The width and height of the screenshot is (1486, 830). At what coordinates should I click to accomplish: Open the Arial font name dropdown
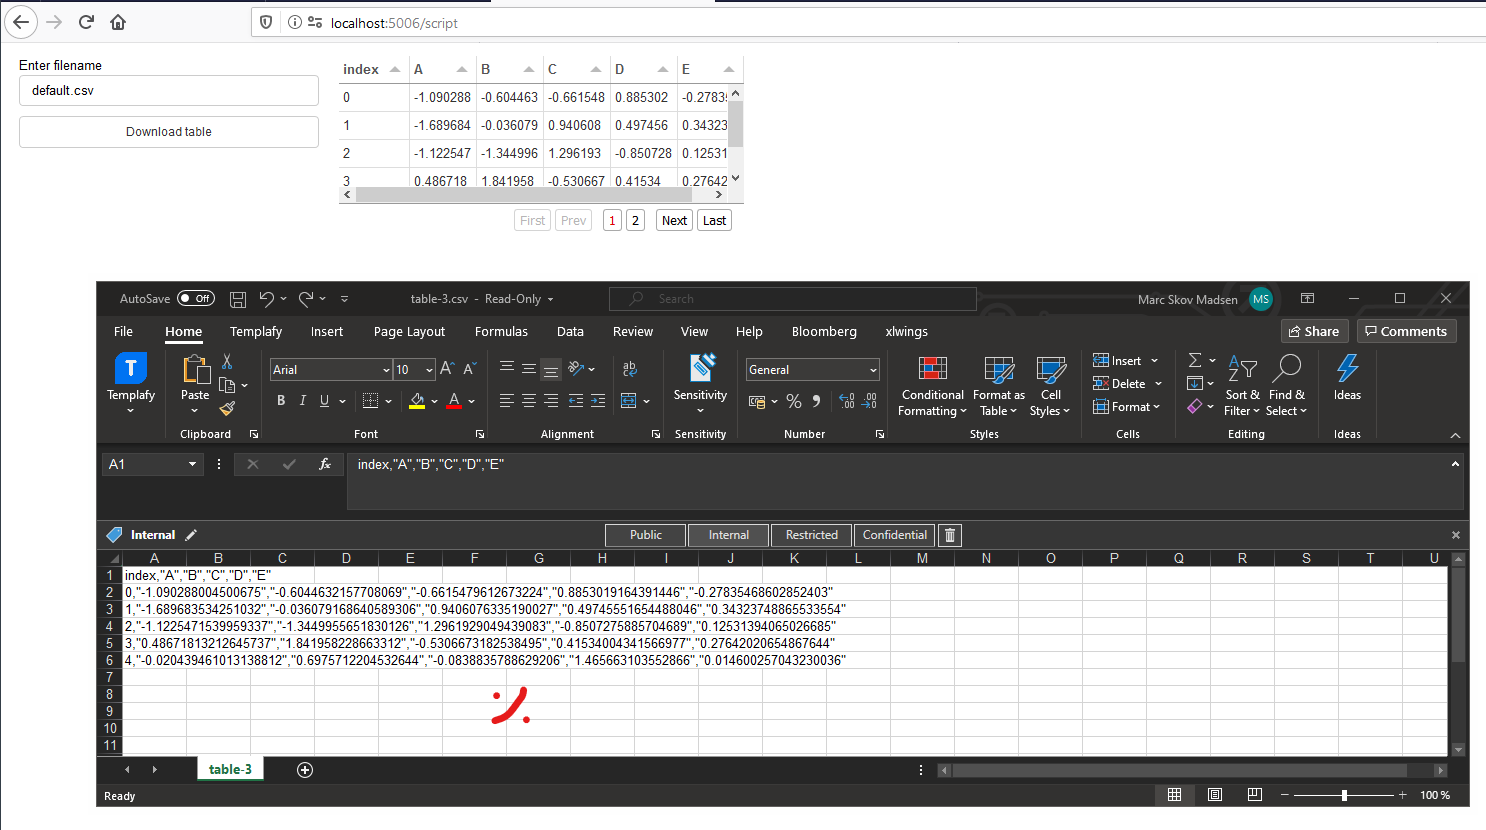pyautogui.click(x=386, y=369)
